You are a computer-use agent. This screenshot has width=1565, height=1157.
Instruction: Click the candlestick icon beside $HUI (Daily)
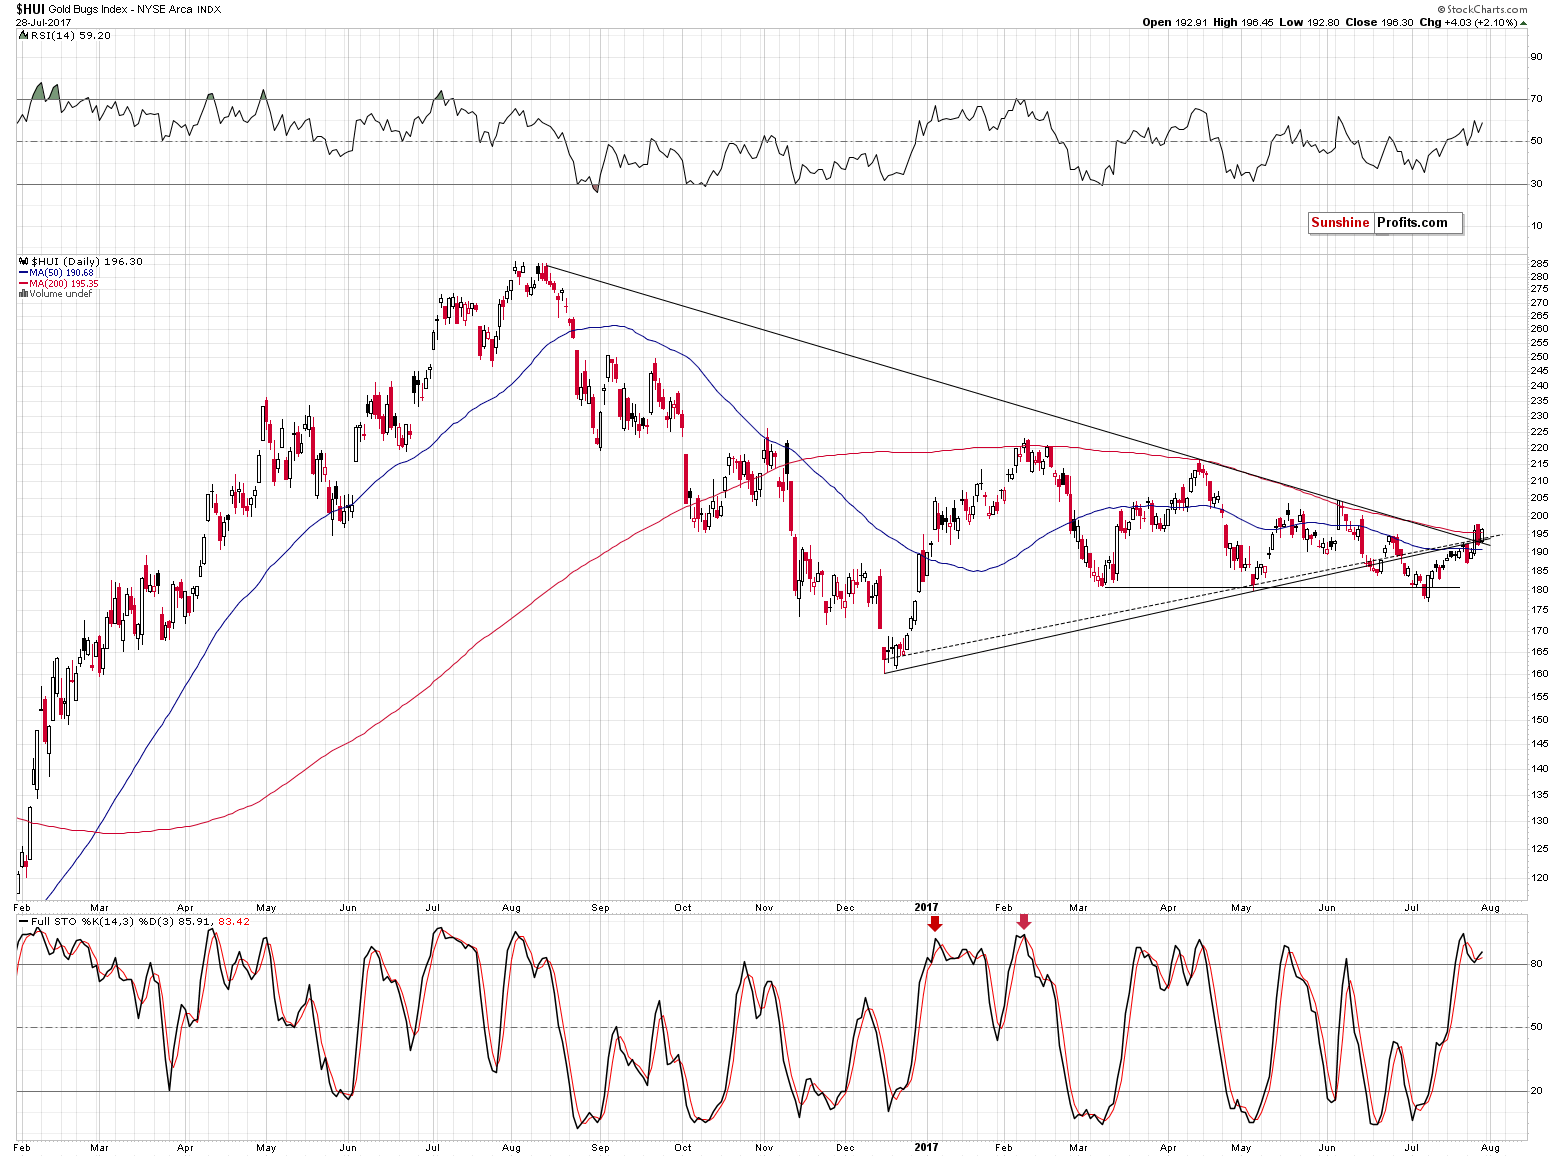[24, 261]
